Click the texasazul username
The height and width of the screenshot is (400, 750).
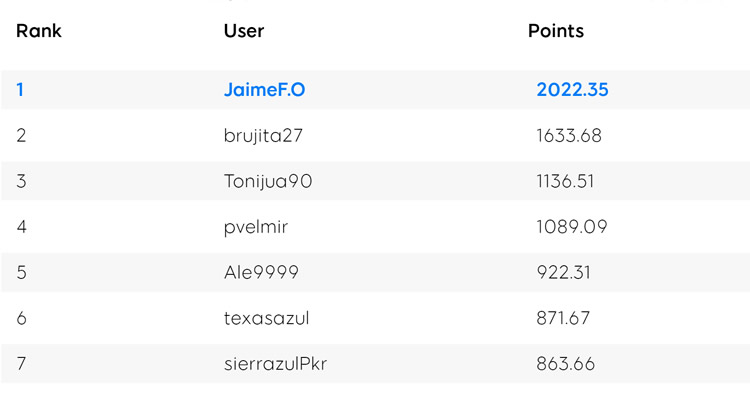point(266,318)
